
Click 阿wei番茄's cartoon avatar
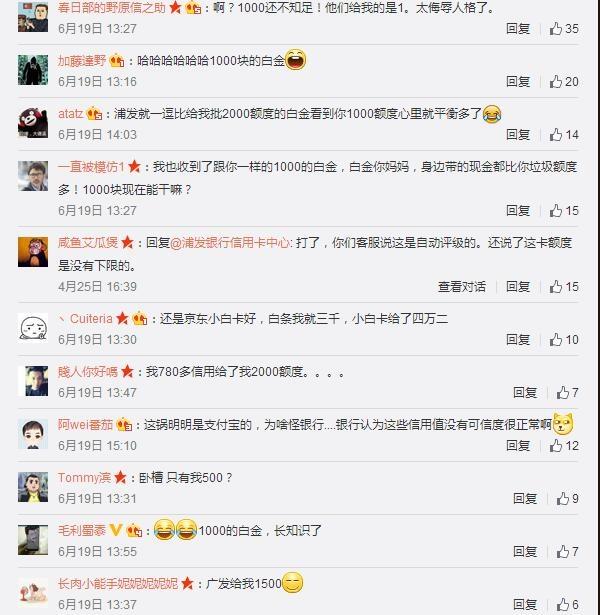(x=33, y=433)
